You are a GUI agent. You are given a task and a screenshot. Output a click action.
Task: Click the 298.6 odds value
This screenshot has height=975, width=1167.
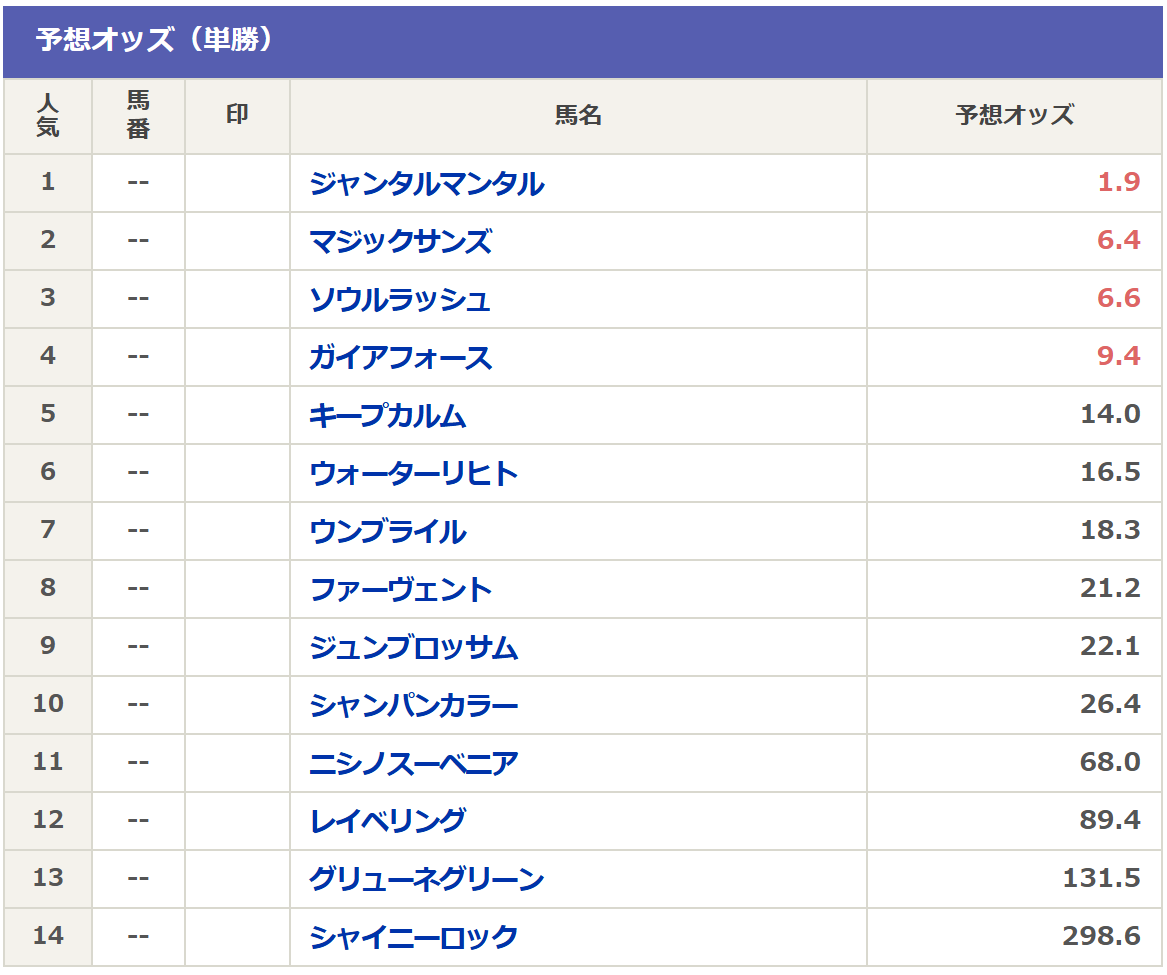(x=1101, y=937)
